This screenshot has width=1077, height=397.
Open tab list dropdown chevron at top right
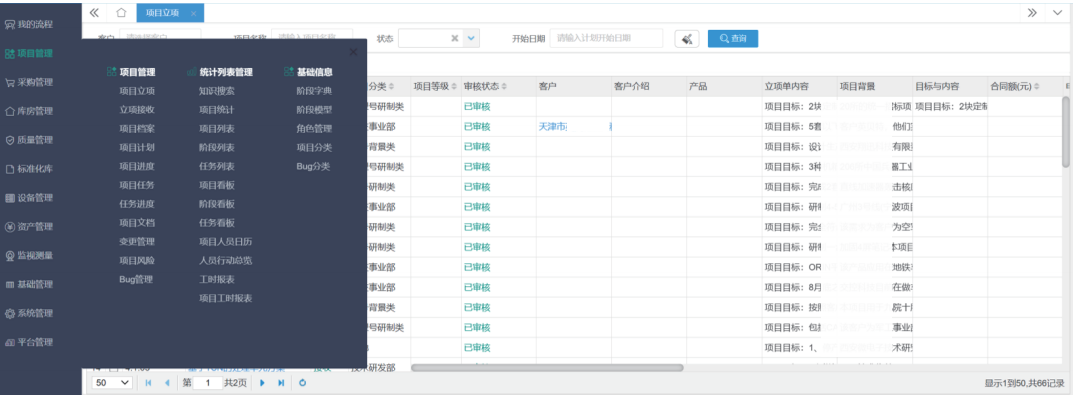(x=1057, y=12)
